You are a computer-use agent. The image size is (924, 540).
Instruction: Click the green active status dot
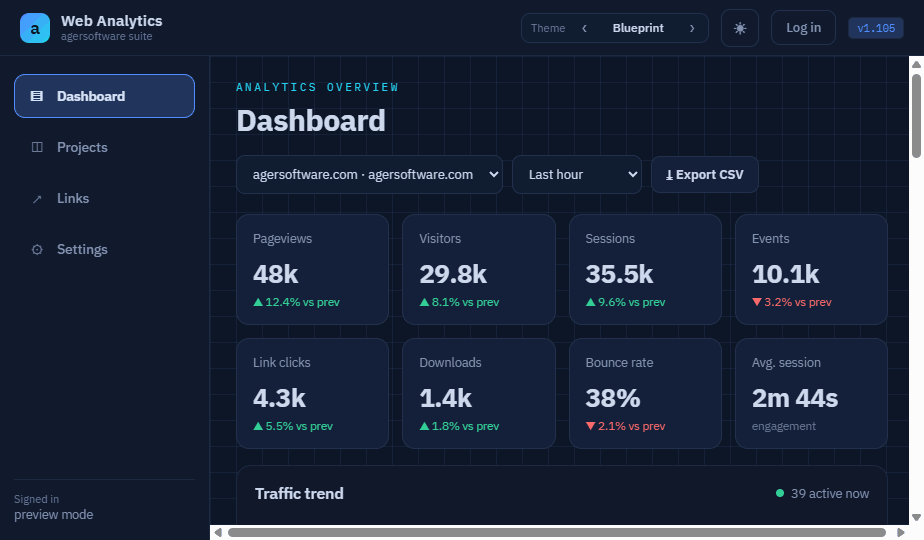pyautogui.click(x=780, y=493)
